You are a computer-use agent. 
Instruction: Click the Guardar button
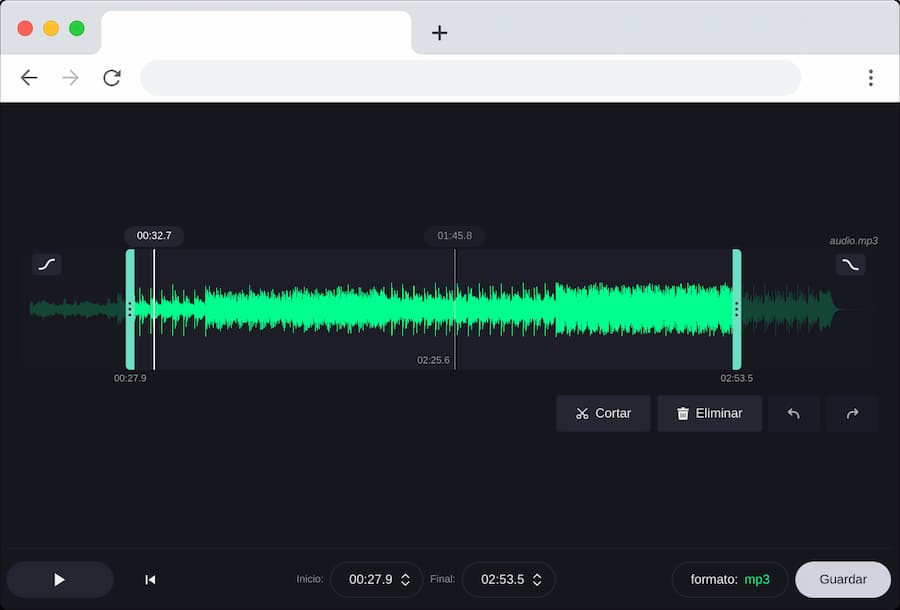coord(843,580)
